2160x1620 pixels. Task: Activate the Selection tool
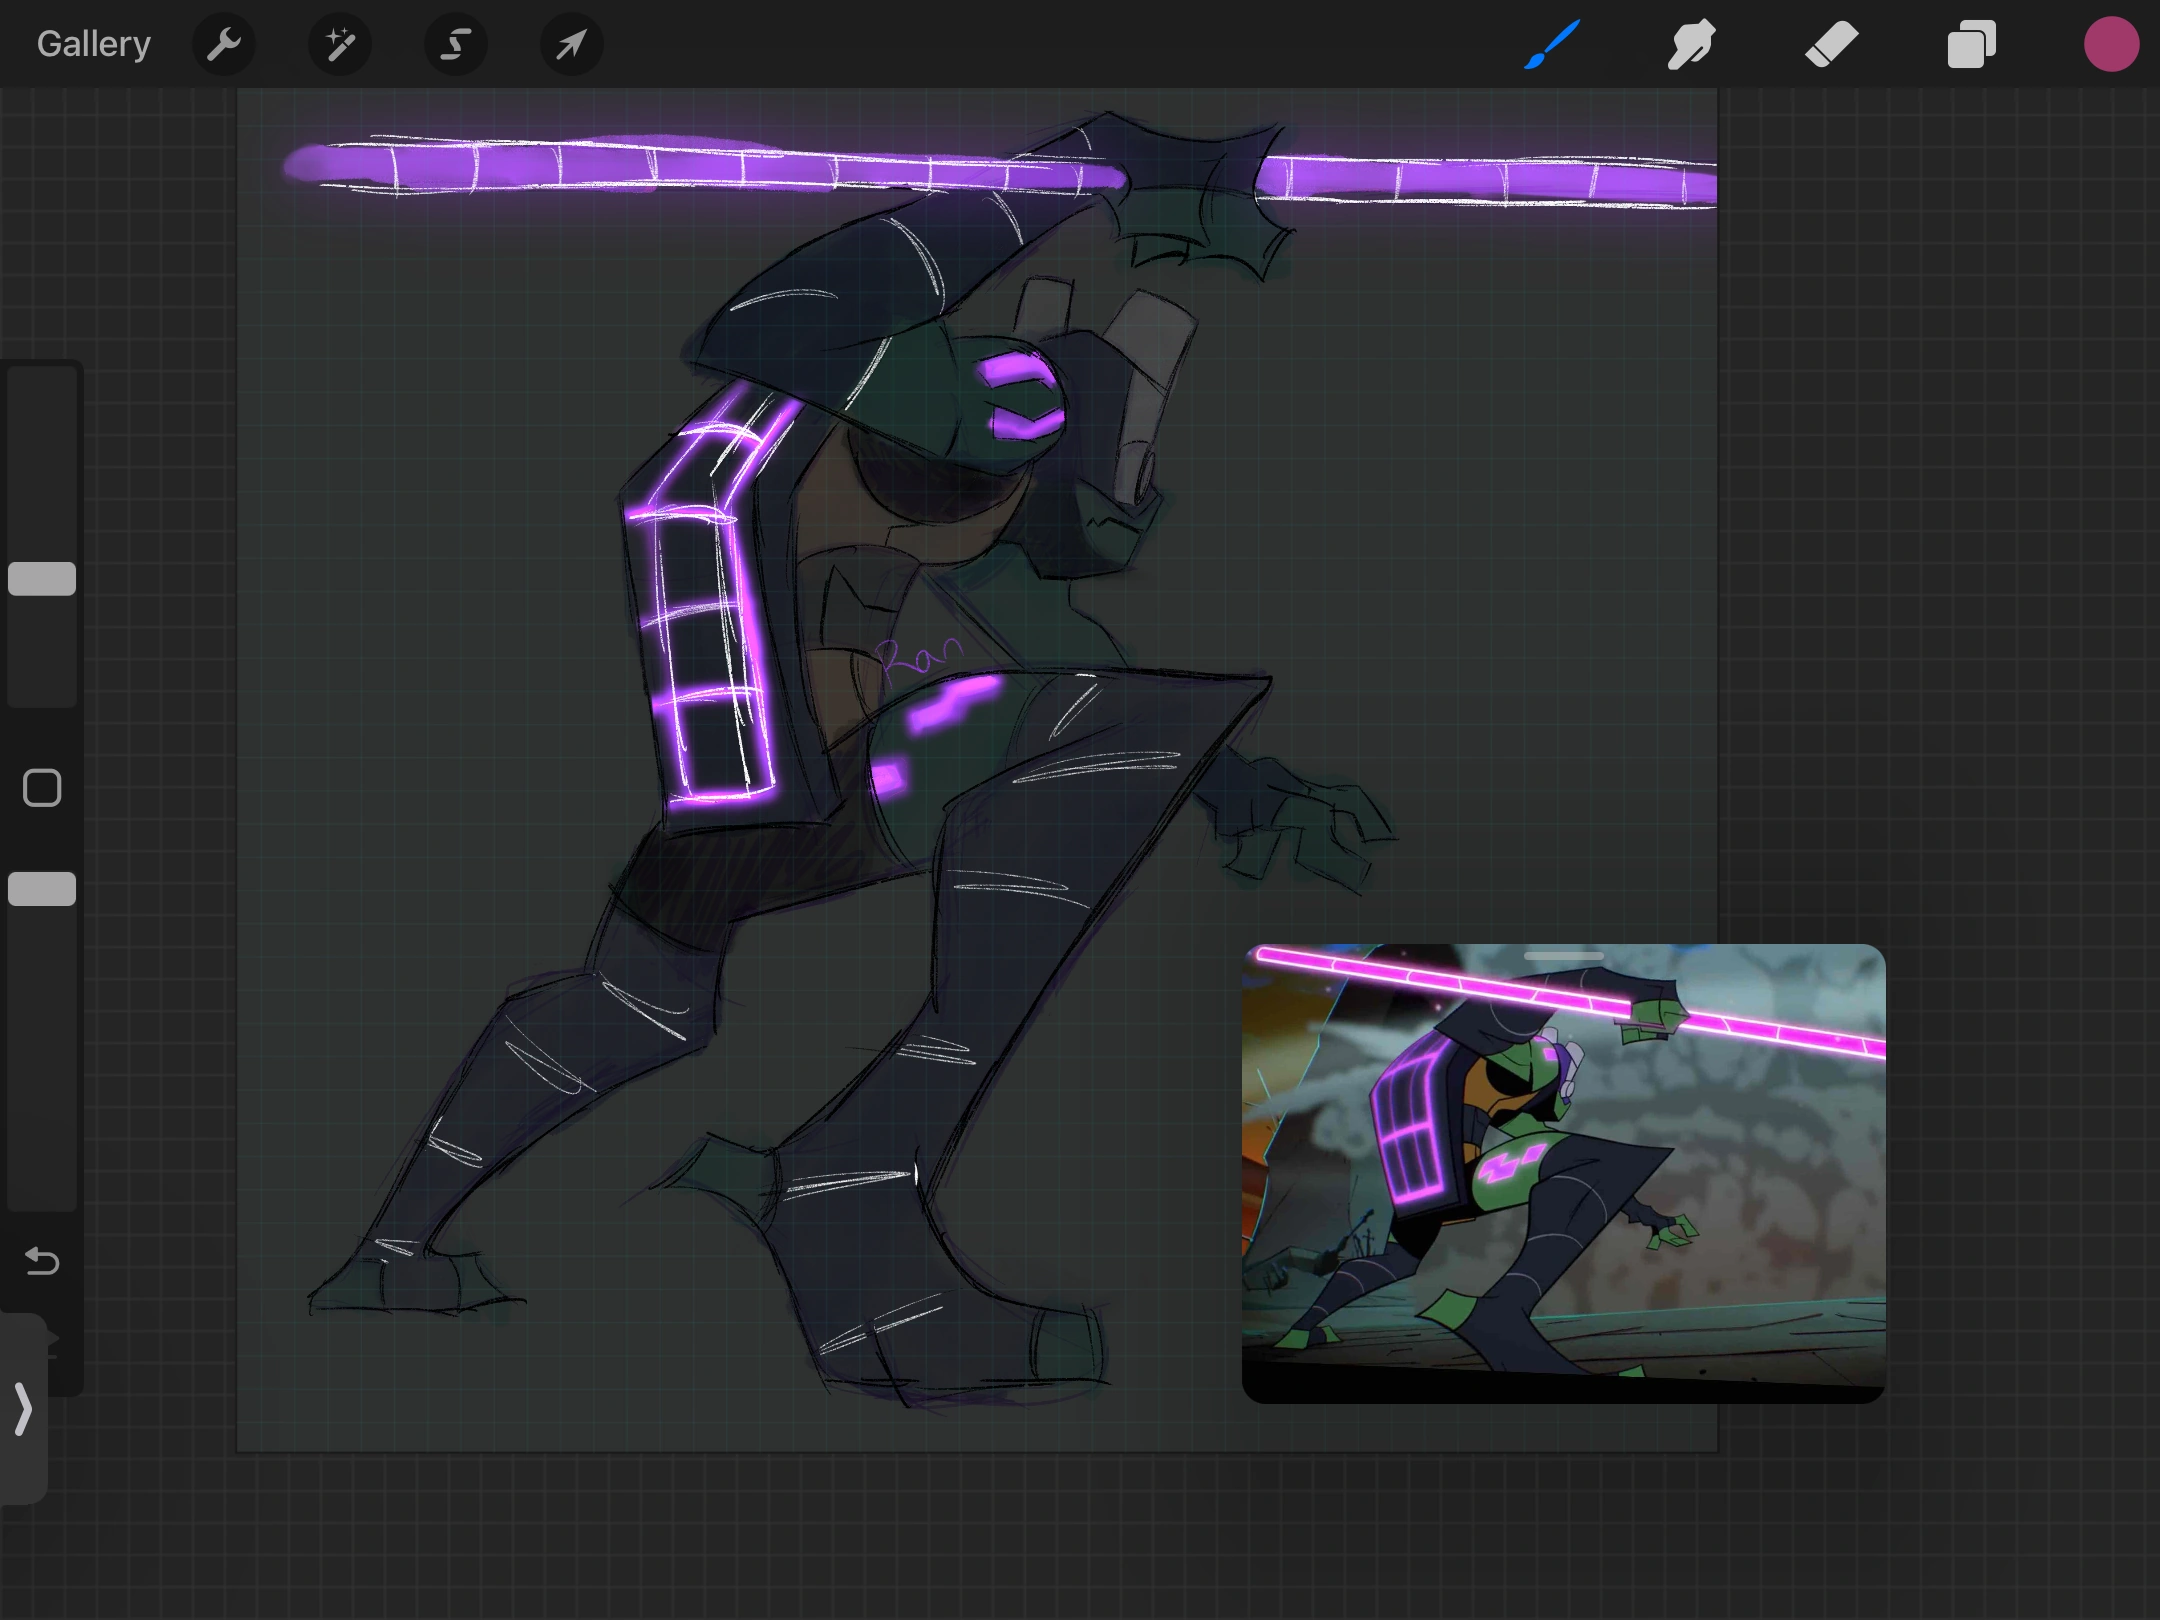[x=456, y=44]
